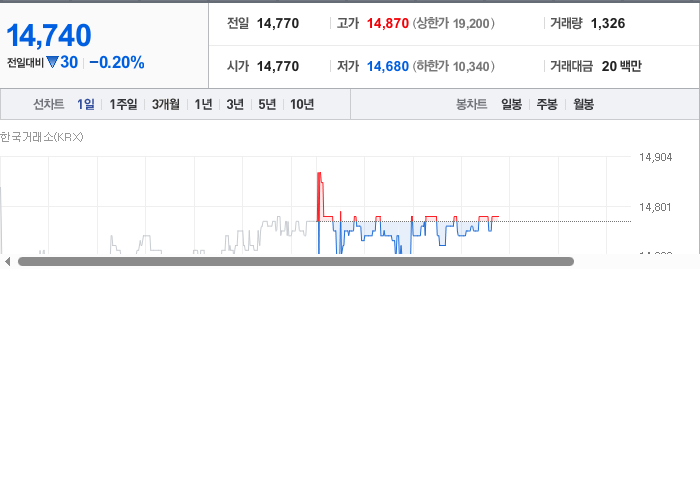Click the left scroll arrow of scrollbar
The width and height of the screenshot is (700, 490).
click(7, 262)
